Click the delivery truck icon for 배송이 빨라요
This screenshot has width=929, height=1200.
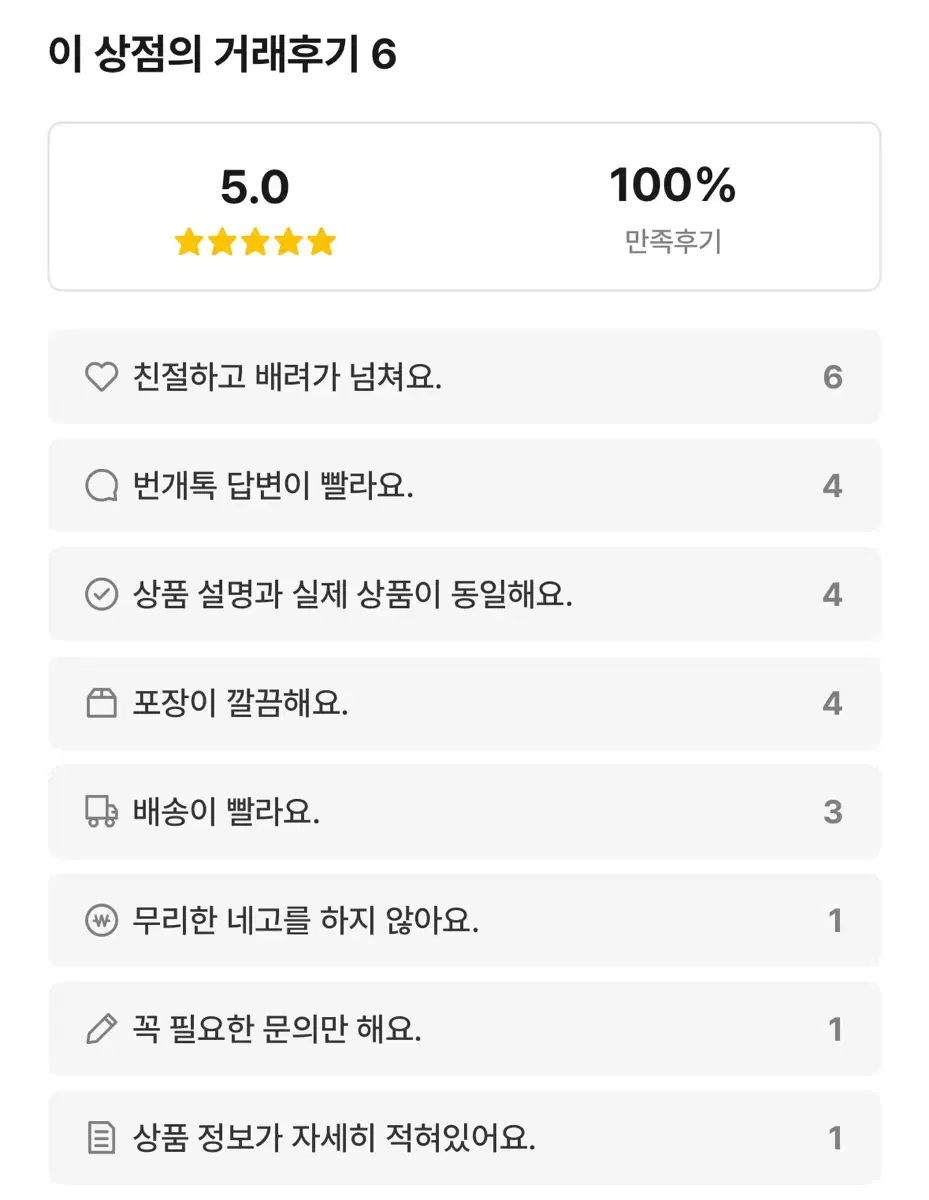[x=101, y=812]
